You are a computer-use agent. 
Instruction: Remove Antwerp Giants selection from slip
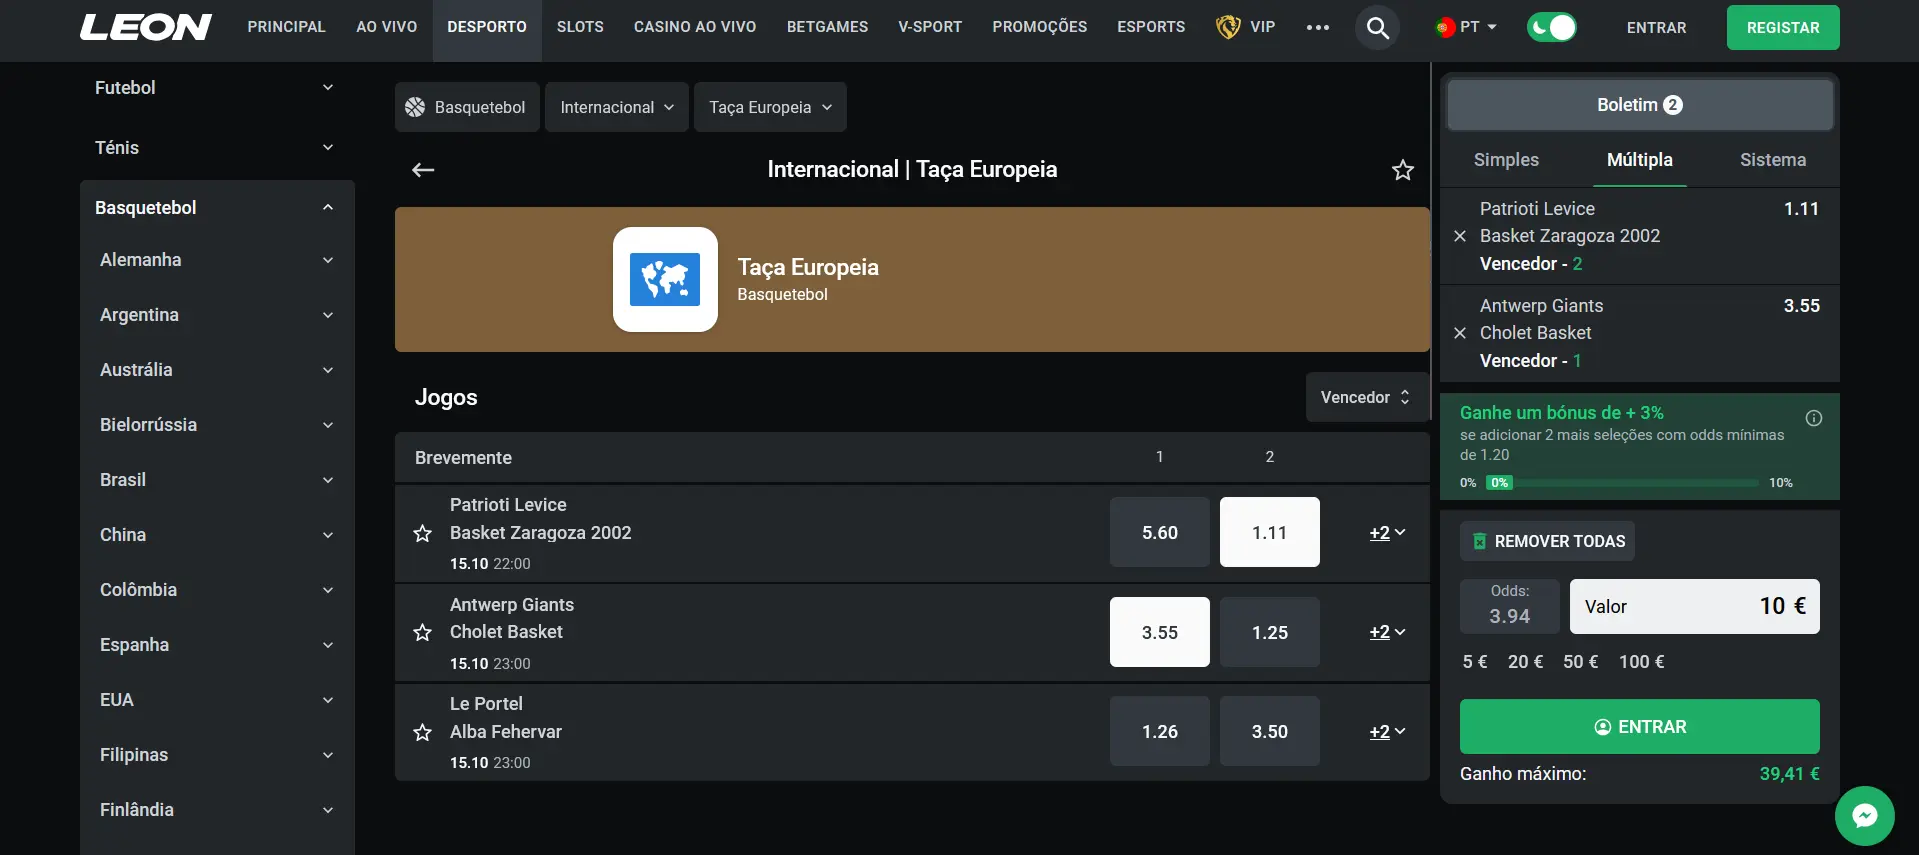[x=1460, y=333]
